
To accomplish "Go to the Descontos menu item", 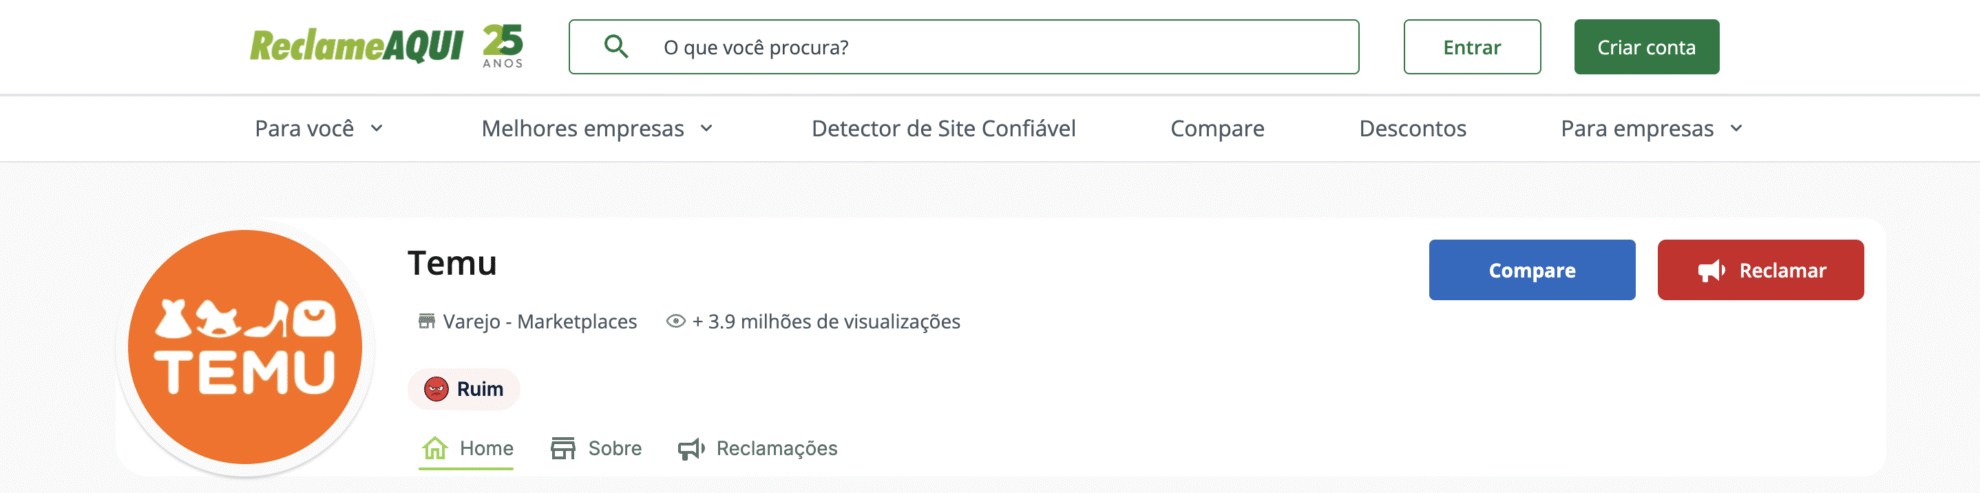I will (1412, 128).
